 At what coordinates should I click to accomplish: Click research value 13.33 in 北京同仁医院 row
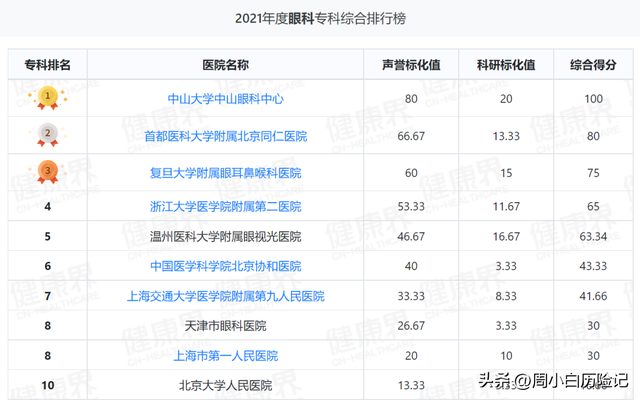506,136
